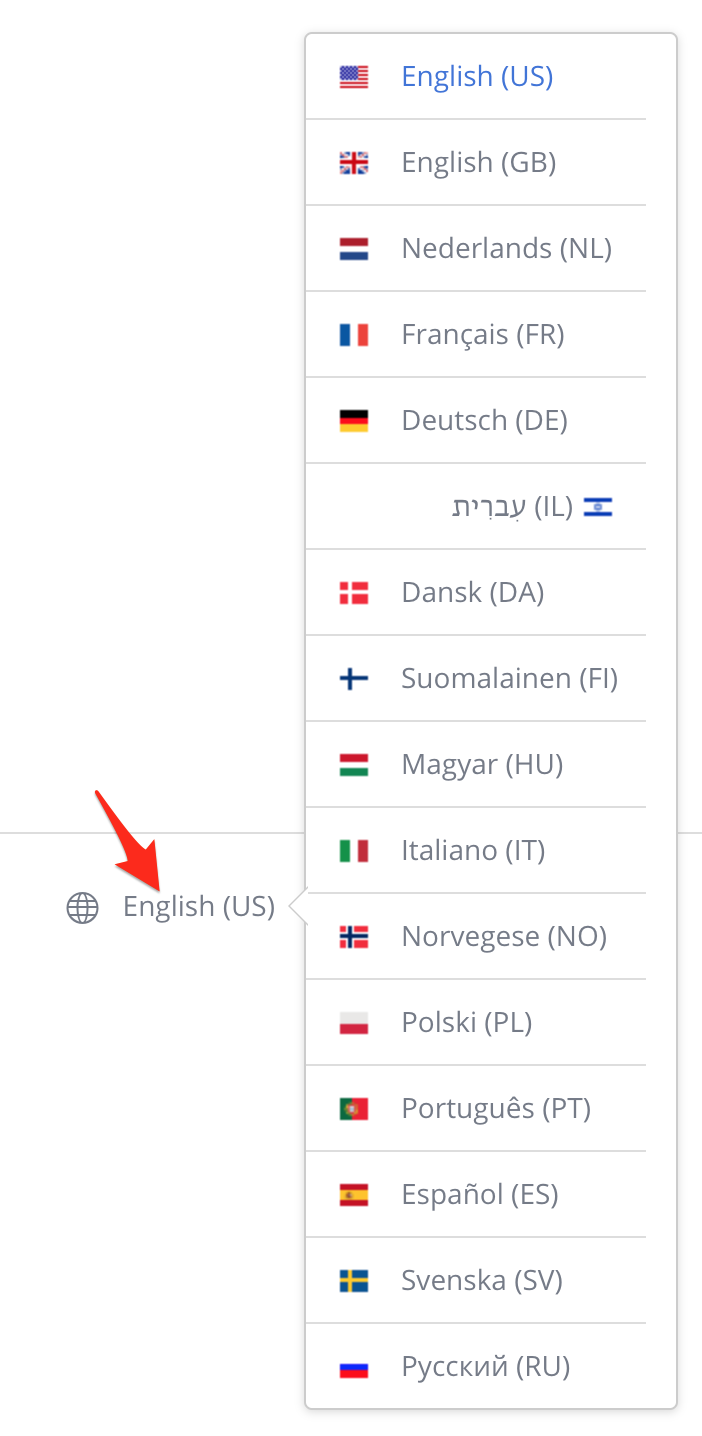
Task: Select Deutsch (DE) option
Action: tap(476, 420)
